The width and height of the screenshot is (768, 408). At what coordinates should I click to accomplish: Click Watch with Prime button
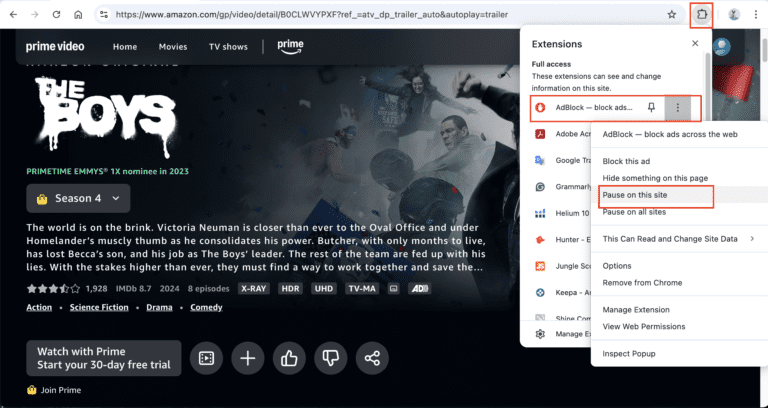[104, 357]
